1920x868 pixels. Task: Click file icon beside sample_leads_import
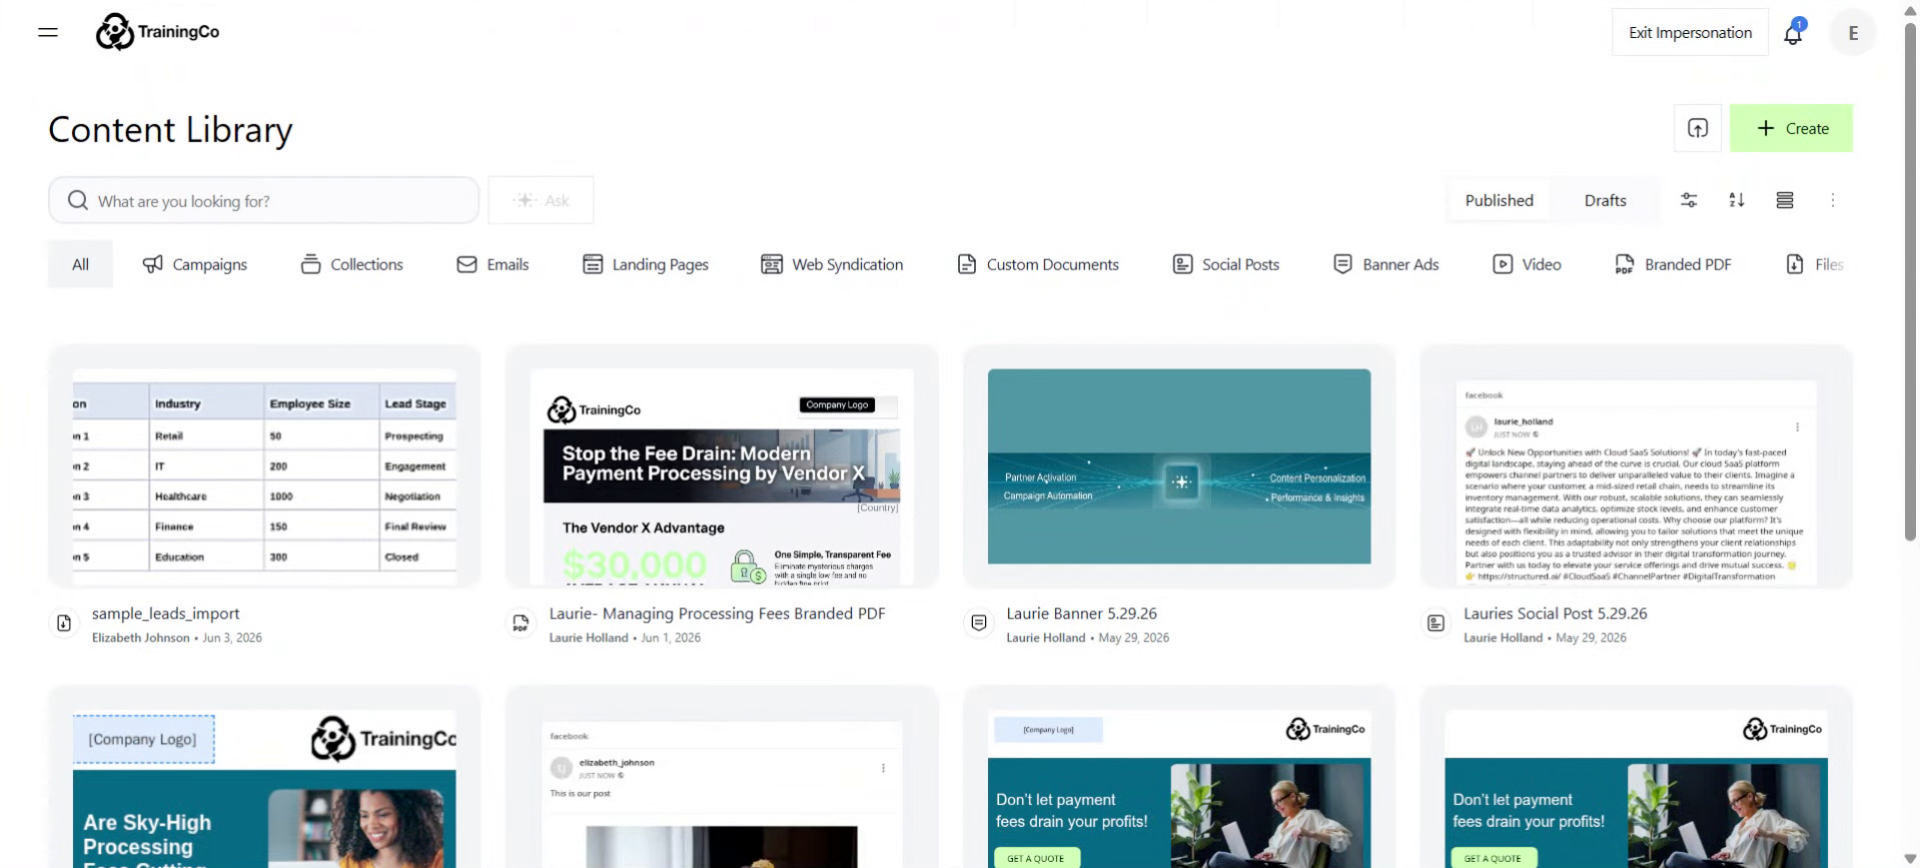point(64,623)
